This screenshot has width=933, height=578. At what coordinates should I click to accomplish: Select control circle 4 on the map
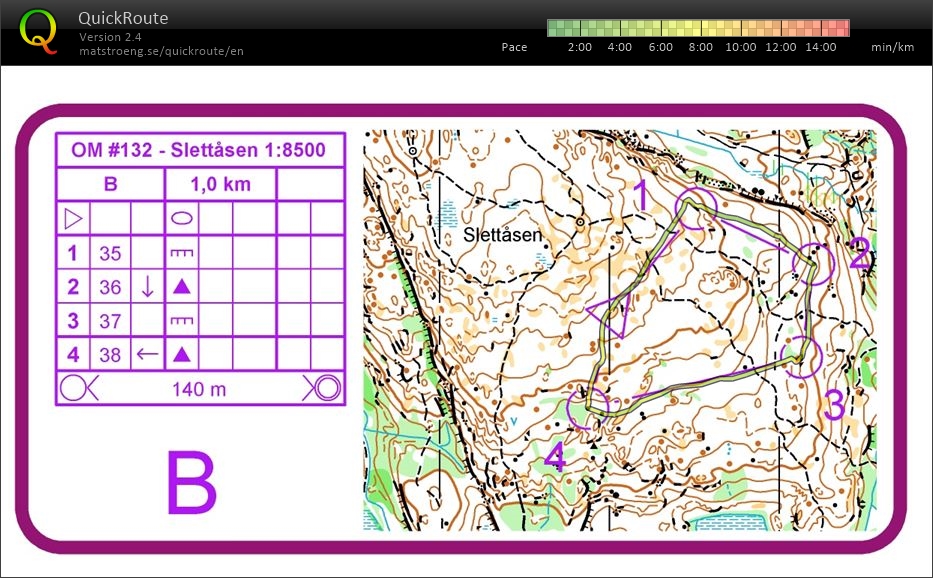(x=588, y=406)
